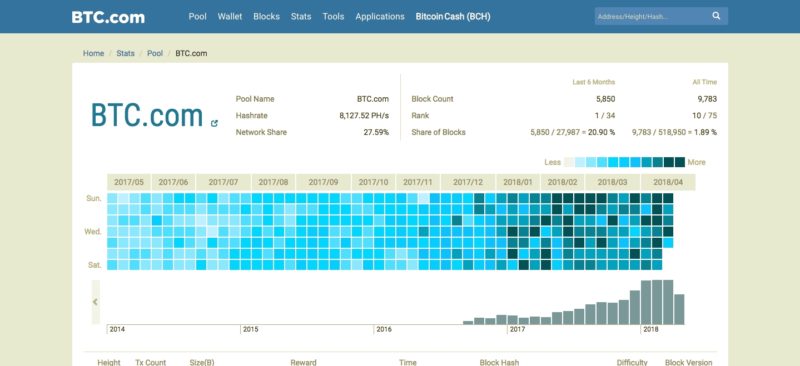800x366 pixels.
Task: Go to Pool breadcrumb link
Action: pos(155,53)
